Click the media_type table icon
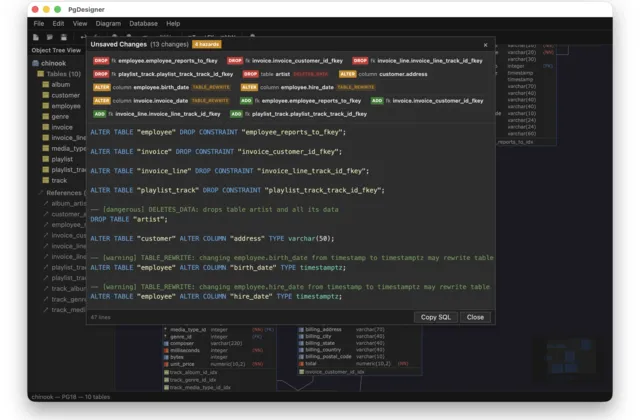The width and height of the screenshot is (640, 420). click(46, 148)
